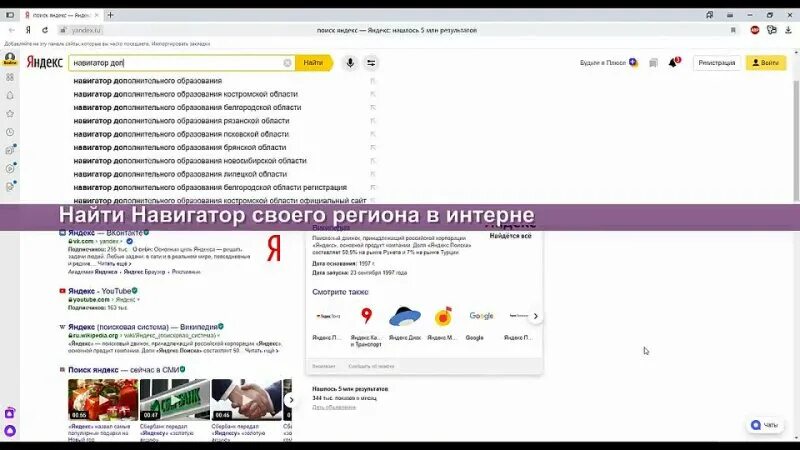Click the Google logo in see-also row
The width and height of the screenshot is (800, 450).
point(481,316)
